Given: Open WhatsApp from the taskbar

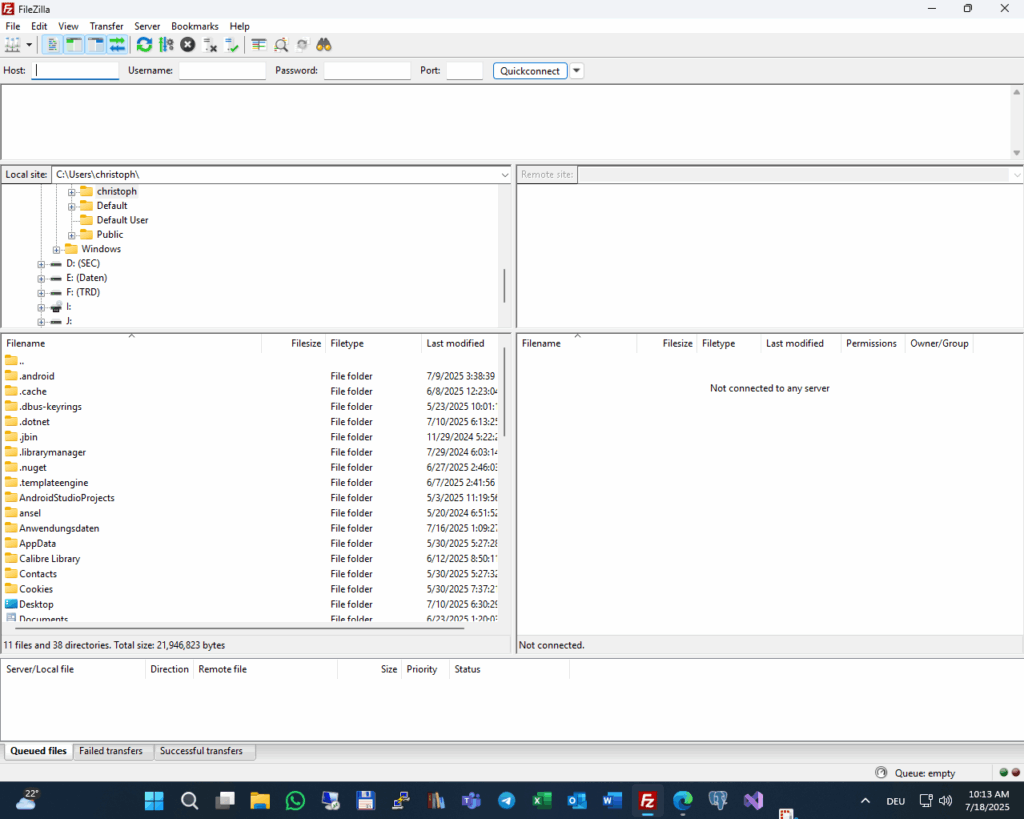Looking at the screenshot, I should pos(295,801).
